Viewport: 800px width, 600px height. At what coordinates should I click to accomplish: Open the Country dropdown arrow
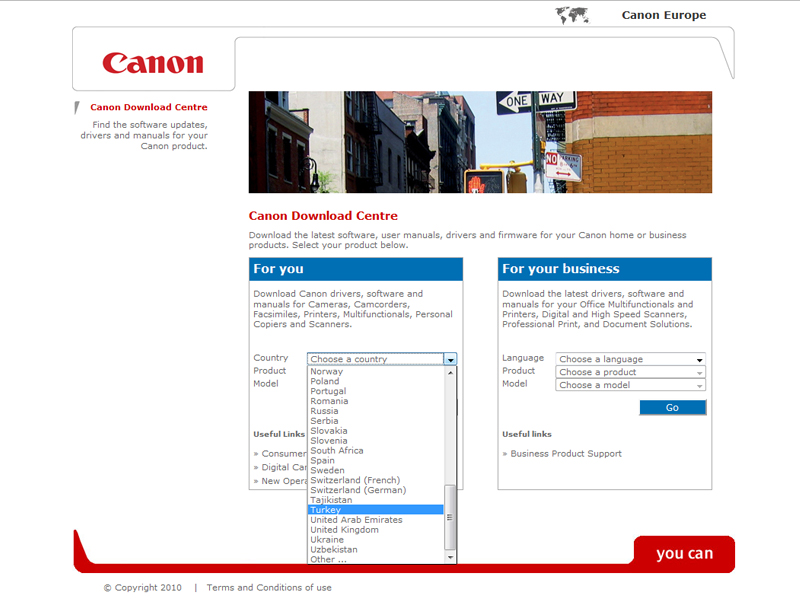(451, 359)
